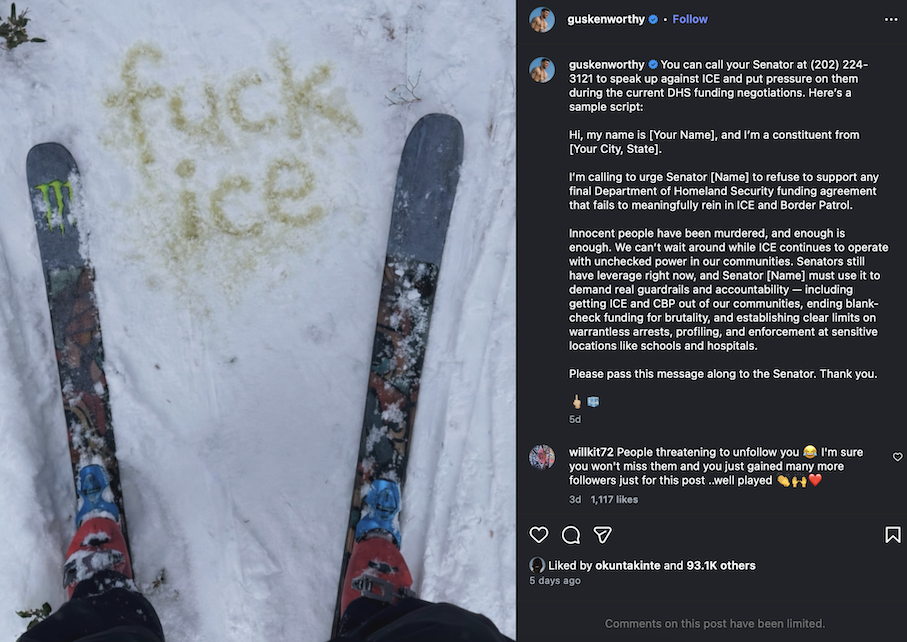Follow guskenworthy
This screenshot has height=642, width=907.
click(690, 19)
